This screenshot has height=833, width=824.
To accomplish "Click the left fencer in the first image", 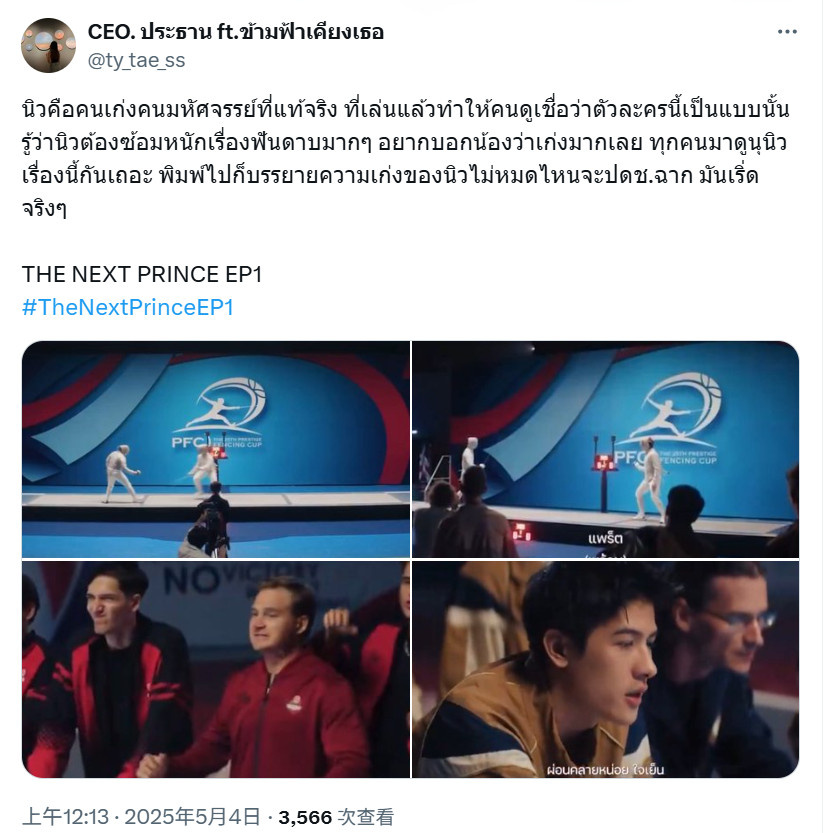I will [x=121, y=474].
